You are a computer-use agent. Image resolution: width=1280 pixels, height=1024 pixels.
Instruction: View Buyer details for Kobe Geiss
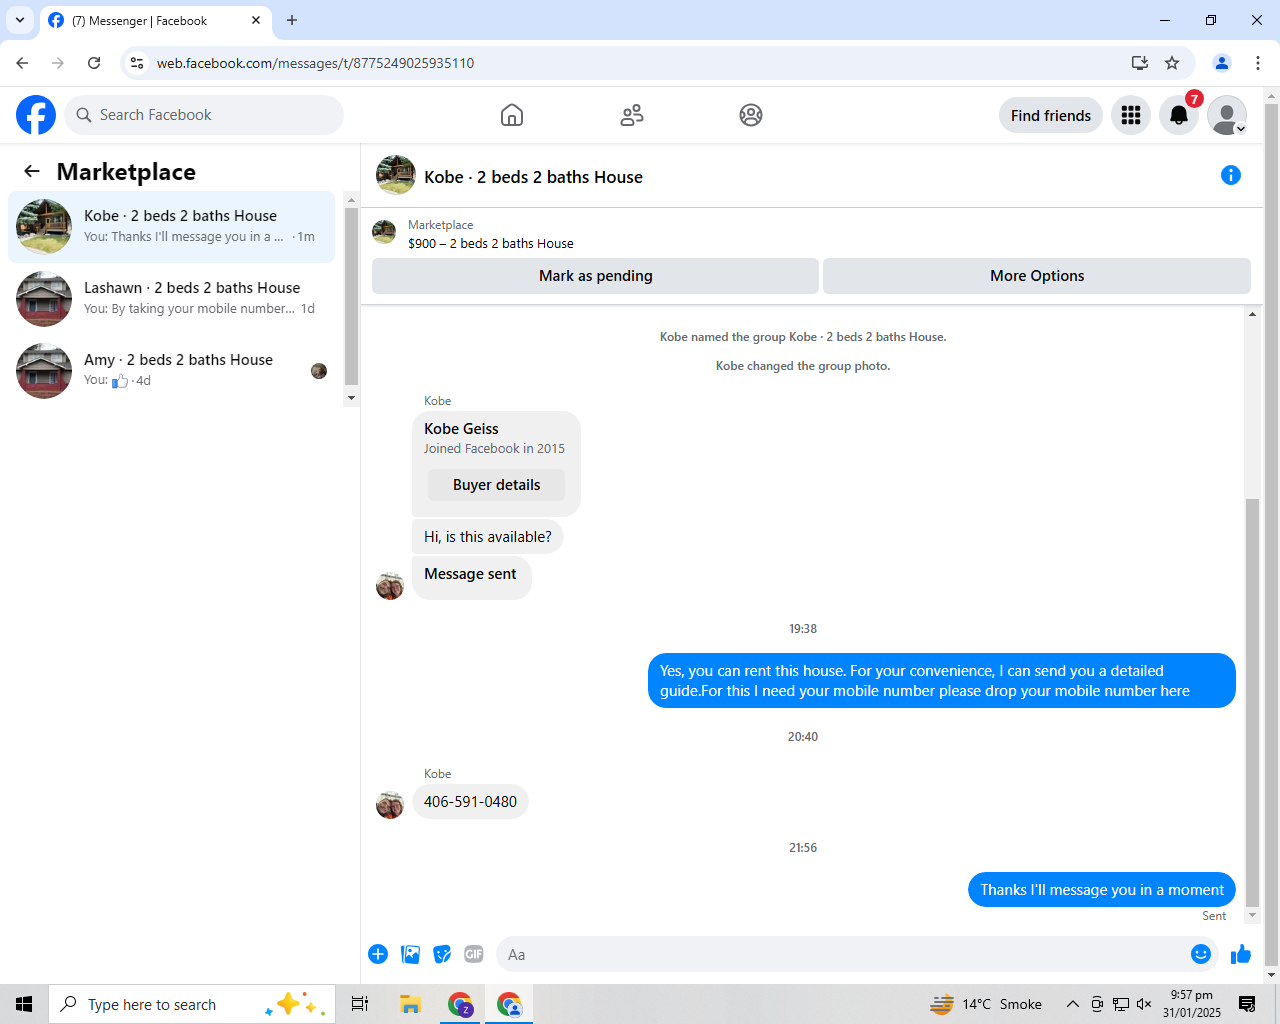click(496, 485)
